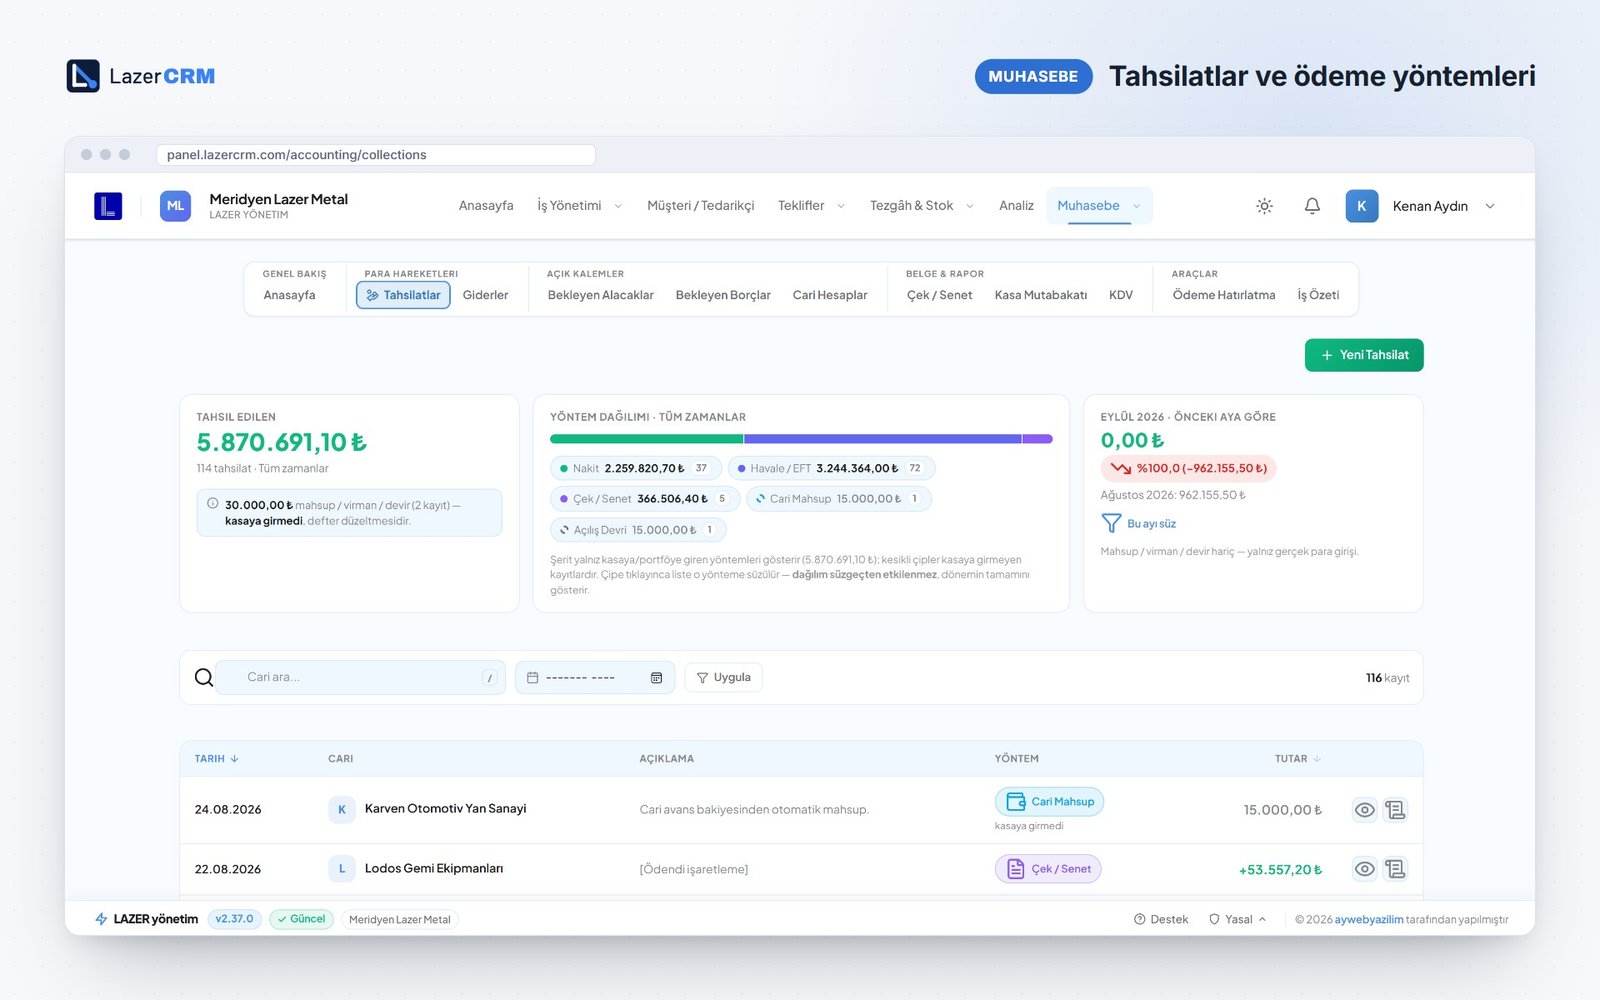Image resolution: width=1600 pixels, height=1000 pixels.
Task: Open aywebyazilim link in footer
Action: point(1369,919)
